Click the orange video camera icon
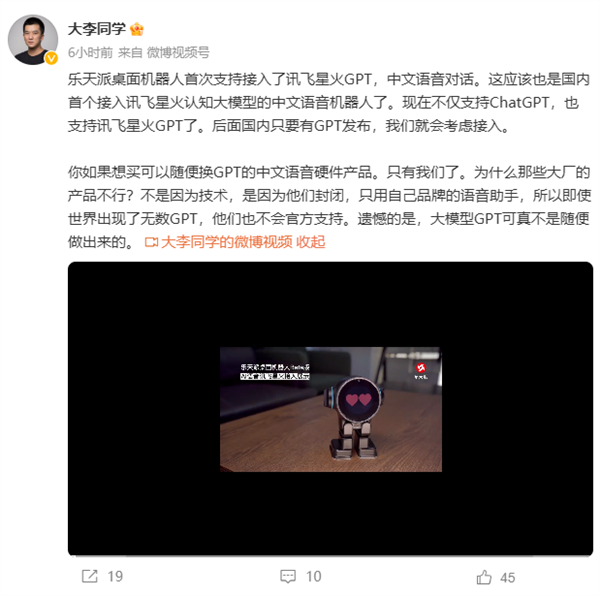 point(151,242)
